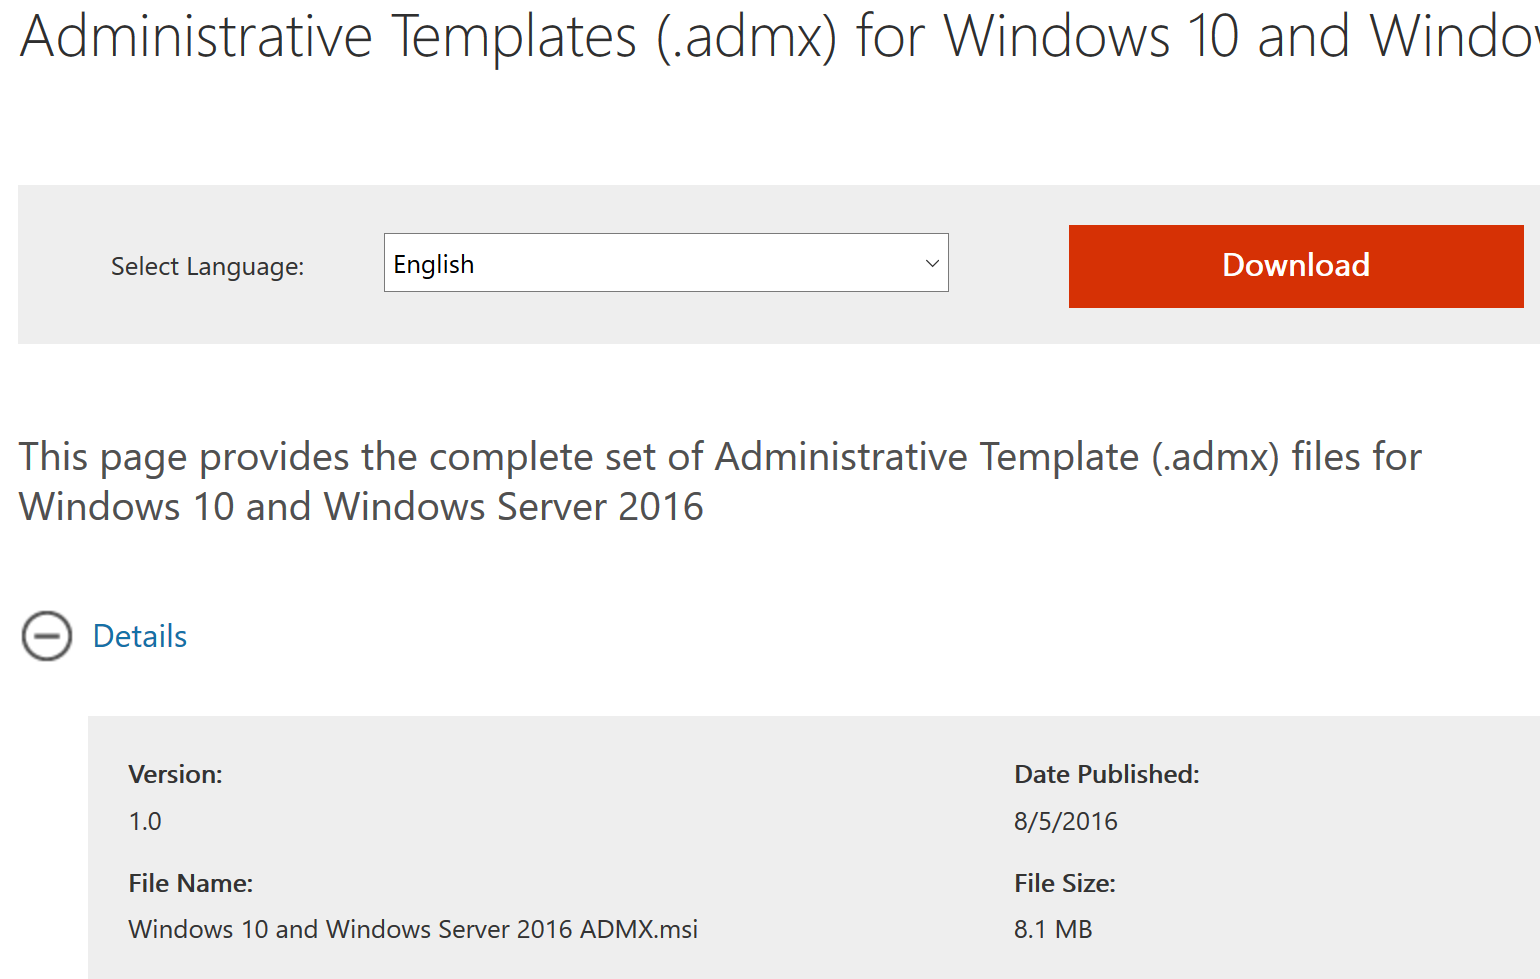1540x979 pixels.
Task: Click the chevron arrow in language dropdown
Action: coord(932,263)
